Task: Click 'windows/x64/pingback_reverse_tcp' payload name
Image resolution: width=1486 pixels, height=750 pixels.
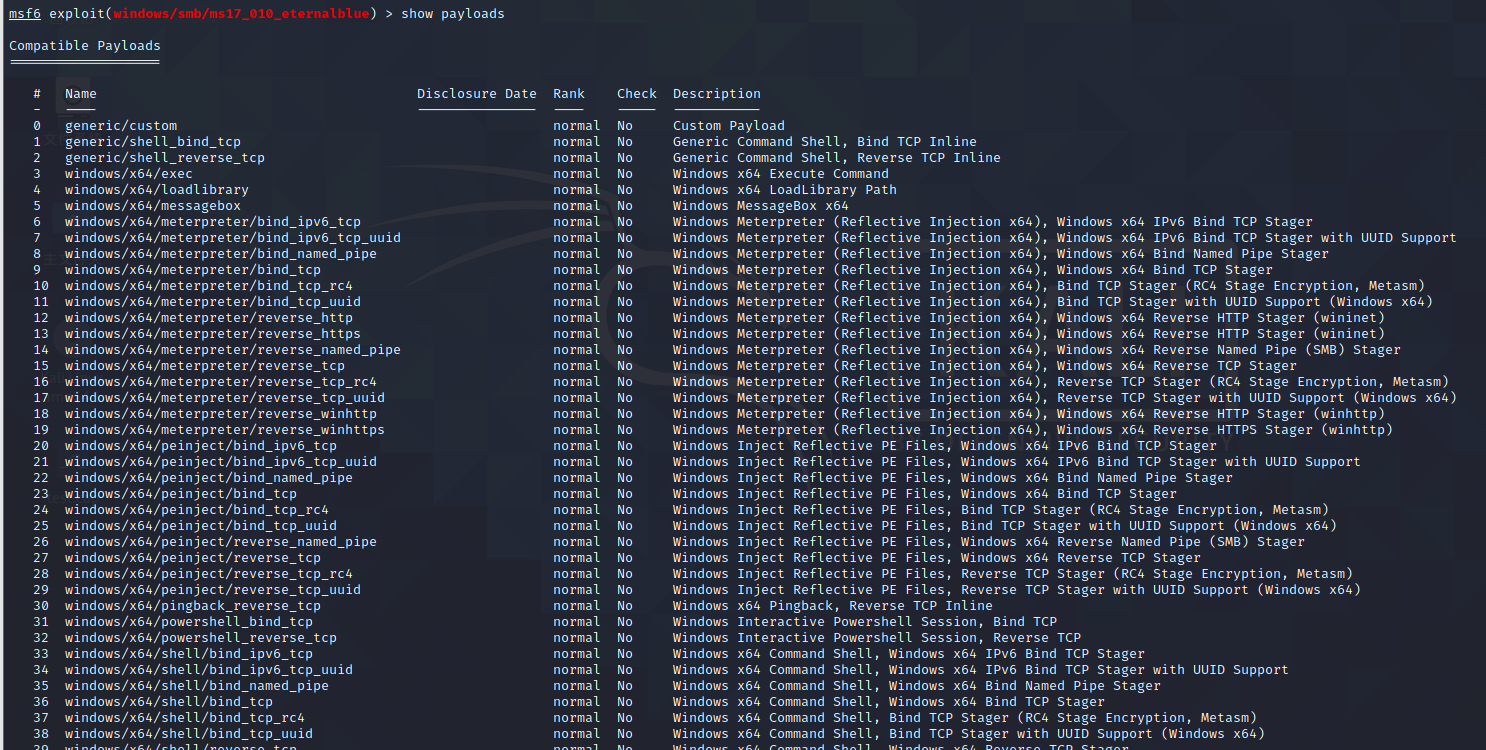Action: pyautogui.click(x=193, y=606)
